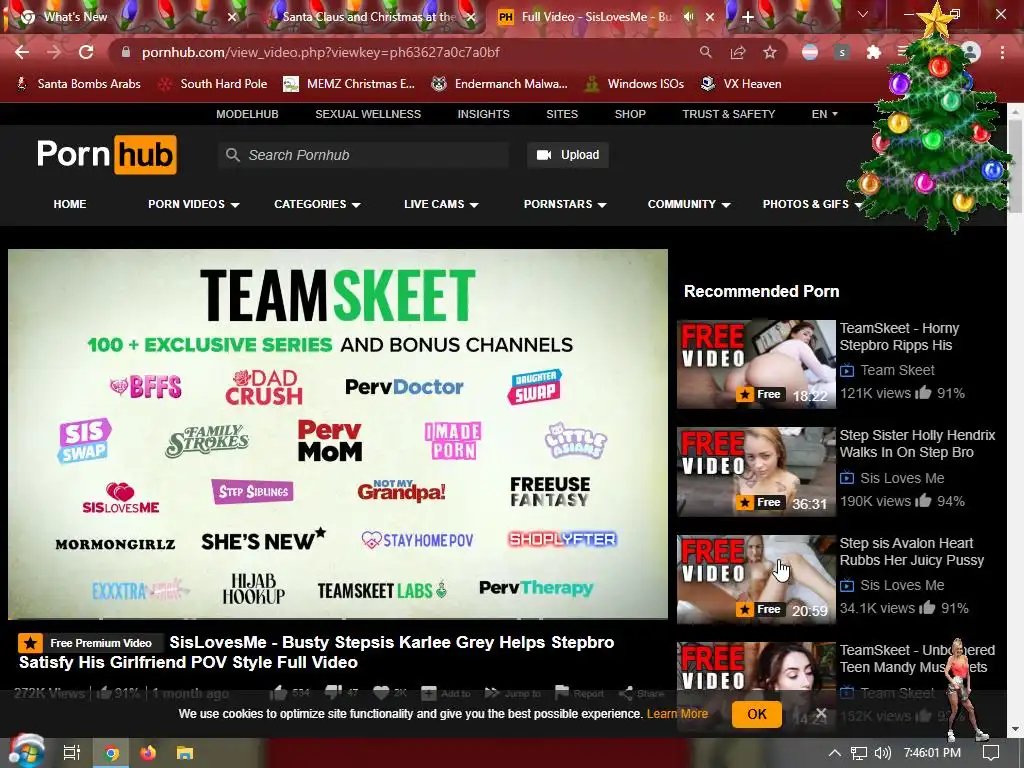Open a new tab with the plus button
The image size is (1024, 768).
point(748,17)
